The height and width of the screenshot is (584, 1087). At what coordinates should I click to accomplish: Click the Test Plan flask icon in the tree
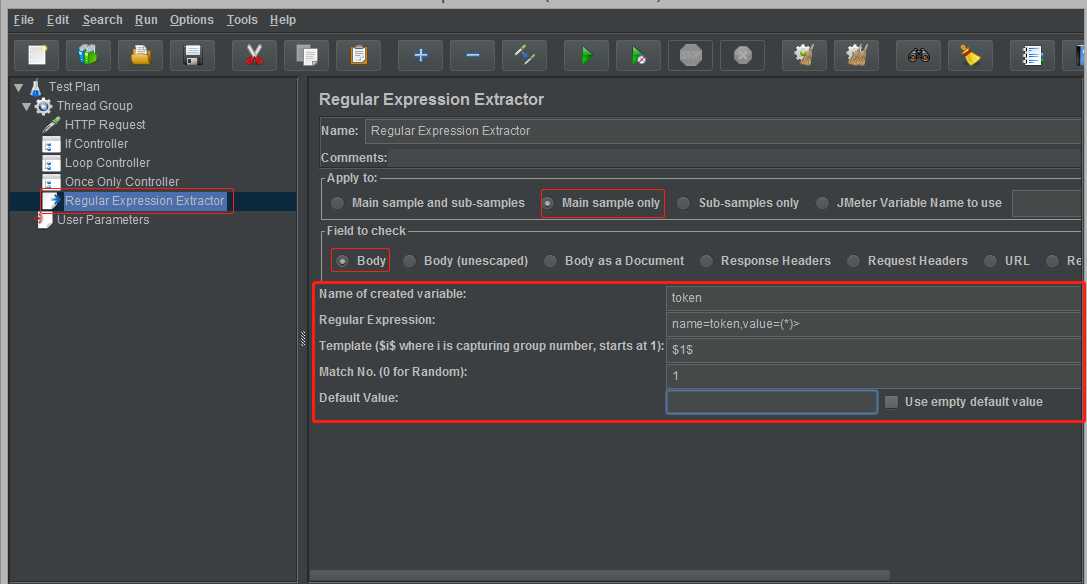pos(36,87)
